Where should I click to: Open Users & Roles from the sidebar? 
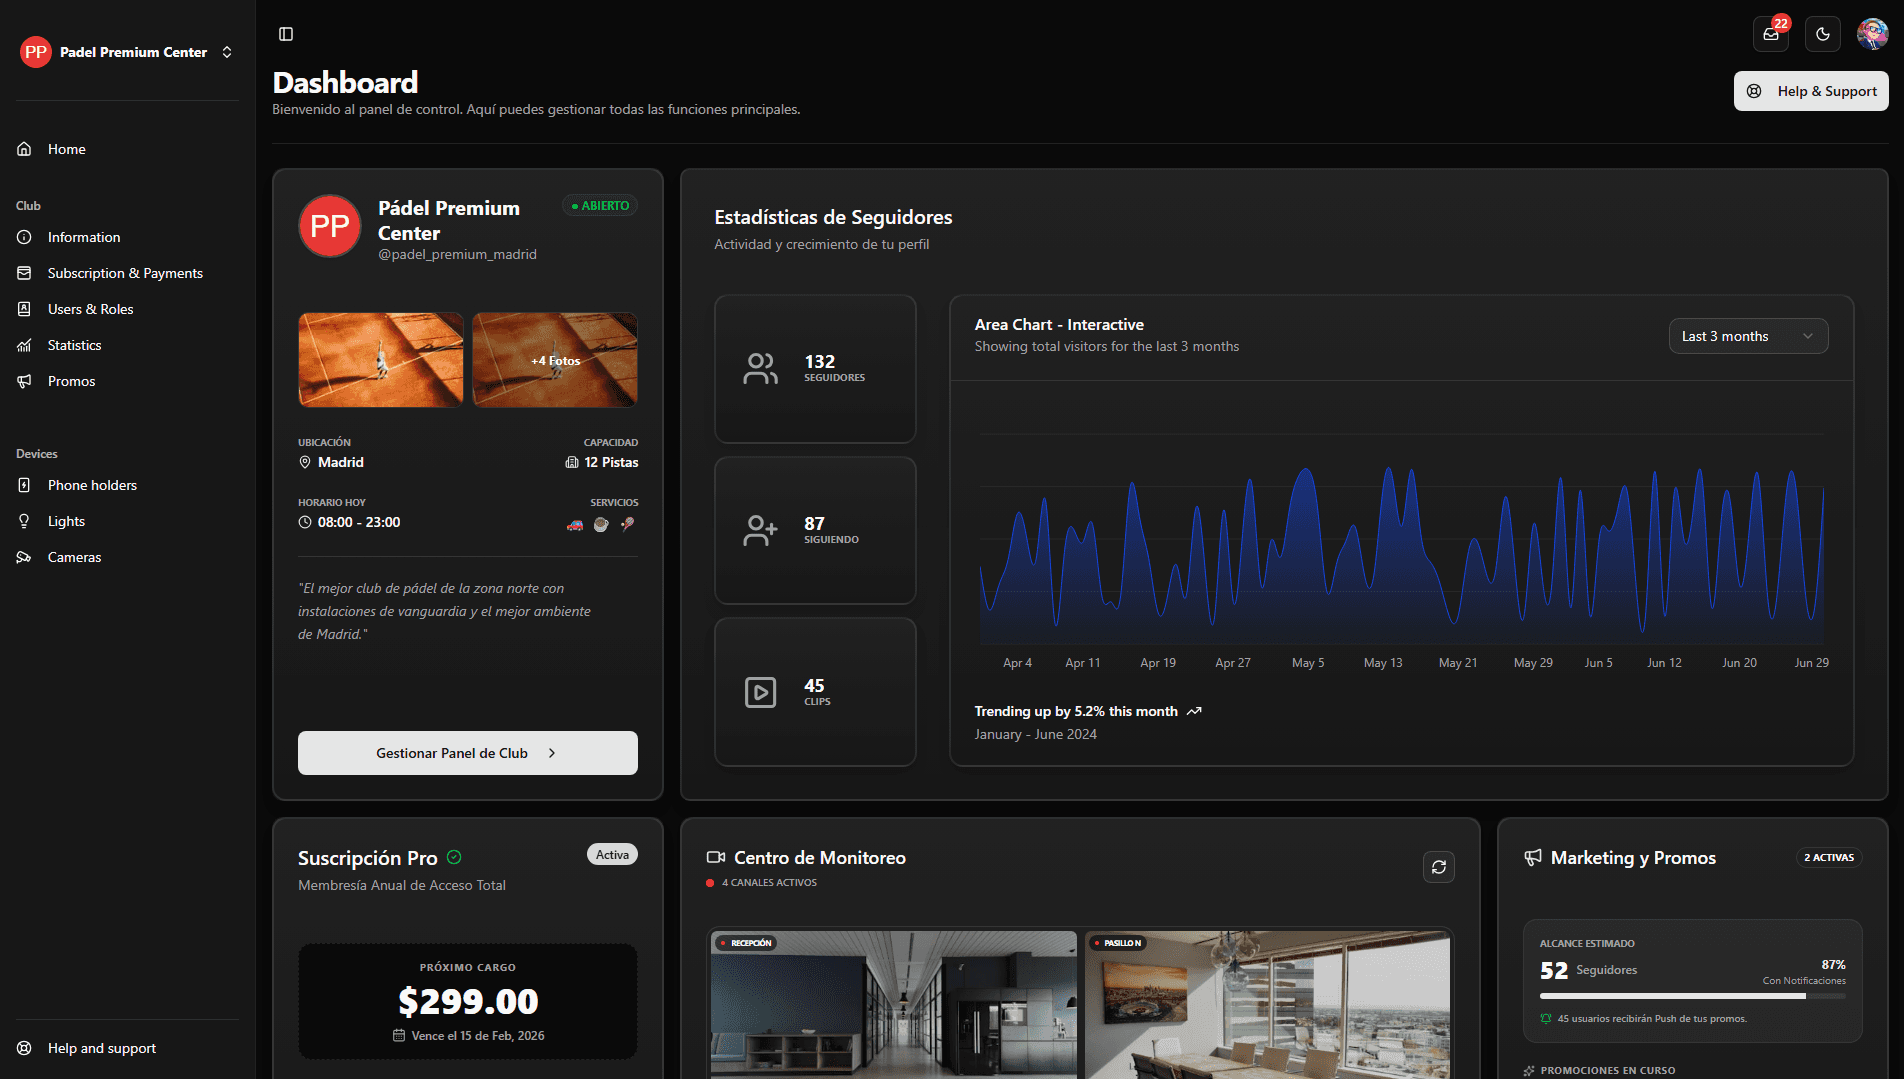90,308
